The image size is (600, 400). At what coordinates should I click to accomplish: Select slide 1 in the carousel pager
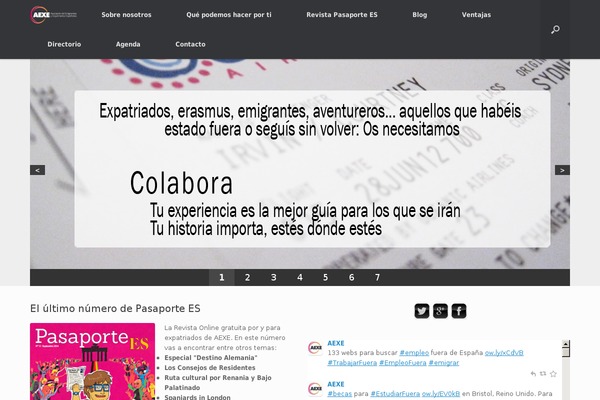(x=222, y=277)
